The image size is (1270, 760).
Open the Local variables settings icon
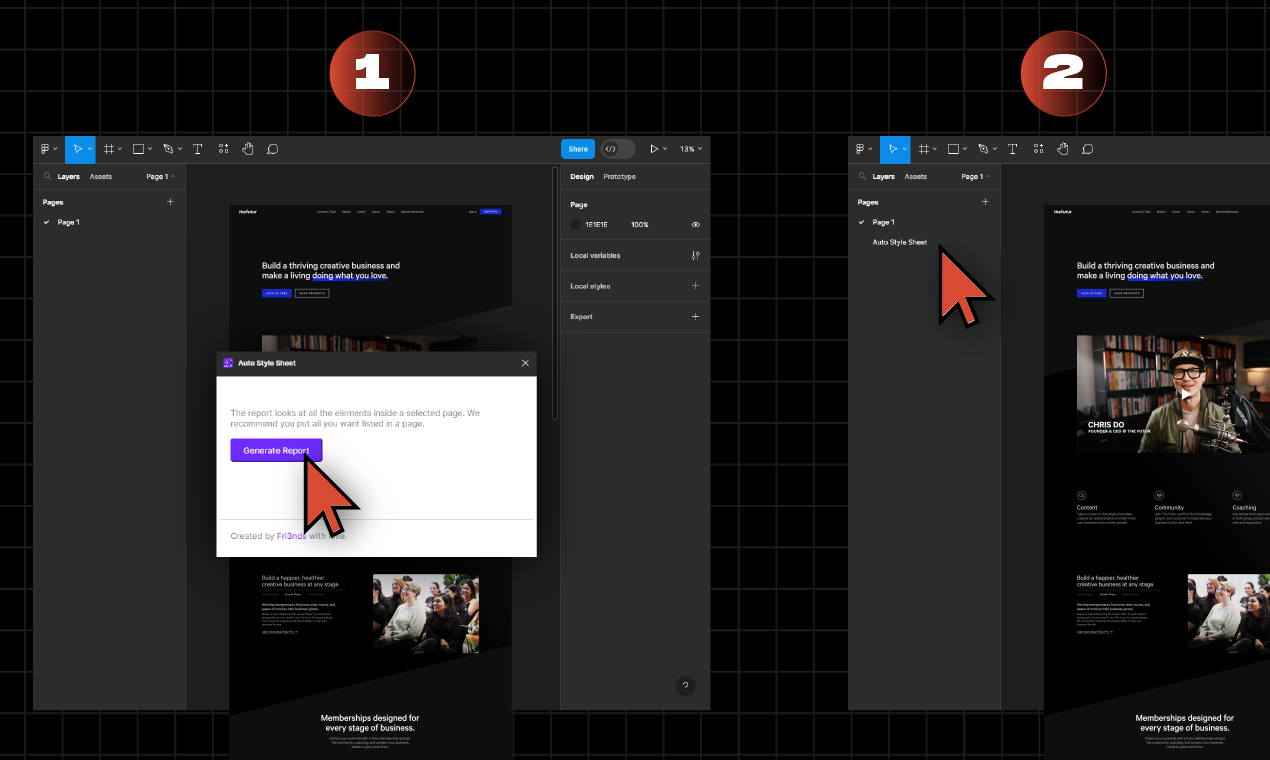[x=696, y=255]
